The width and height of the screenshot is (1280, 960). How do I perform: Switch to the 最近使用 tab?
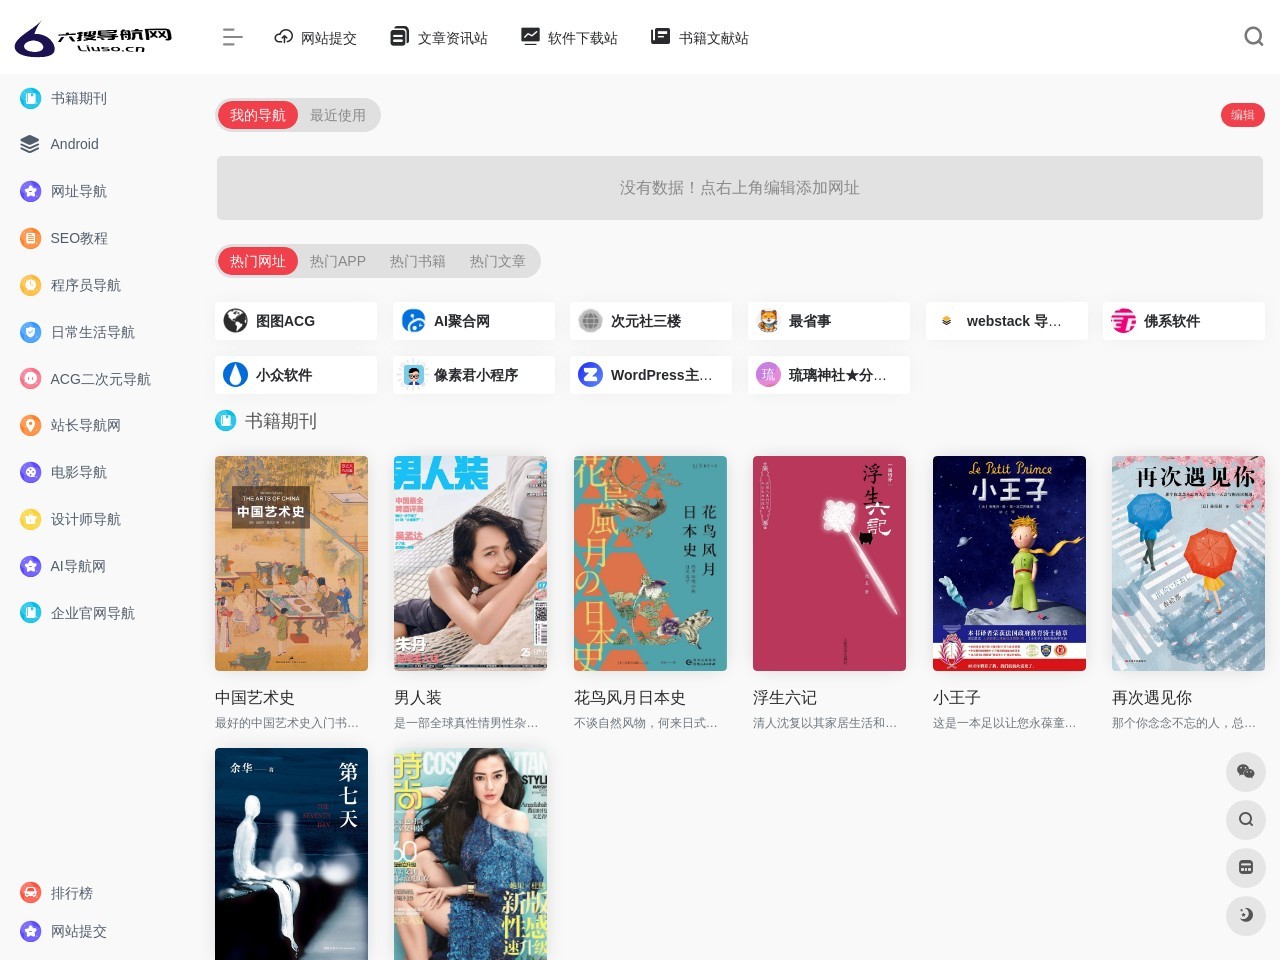[338, 115]
